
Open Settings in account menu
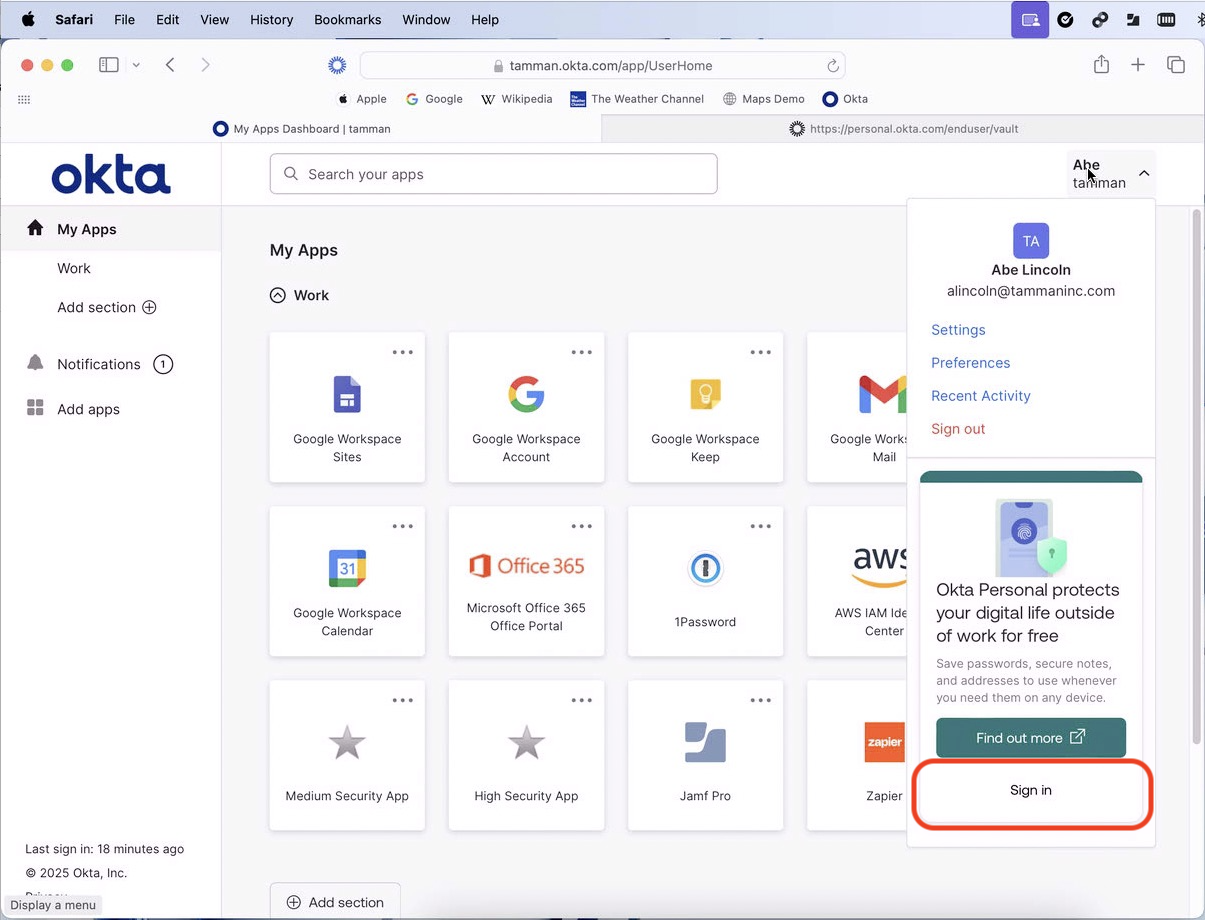pos(958,330)
